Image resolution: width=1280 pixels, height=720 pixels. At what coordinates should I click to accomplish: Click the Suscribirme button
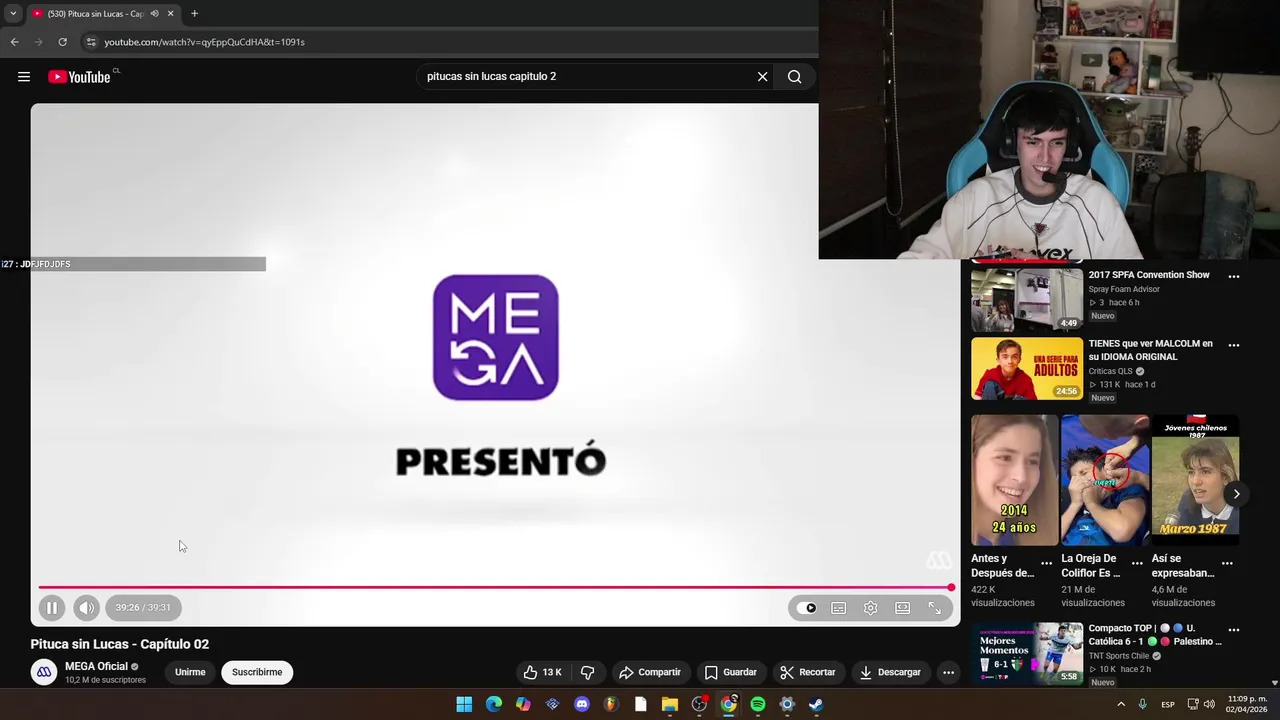pos(257,672)
